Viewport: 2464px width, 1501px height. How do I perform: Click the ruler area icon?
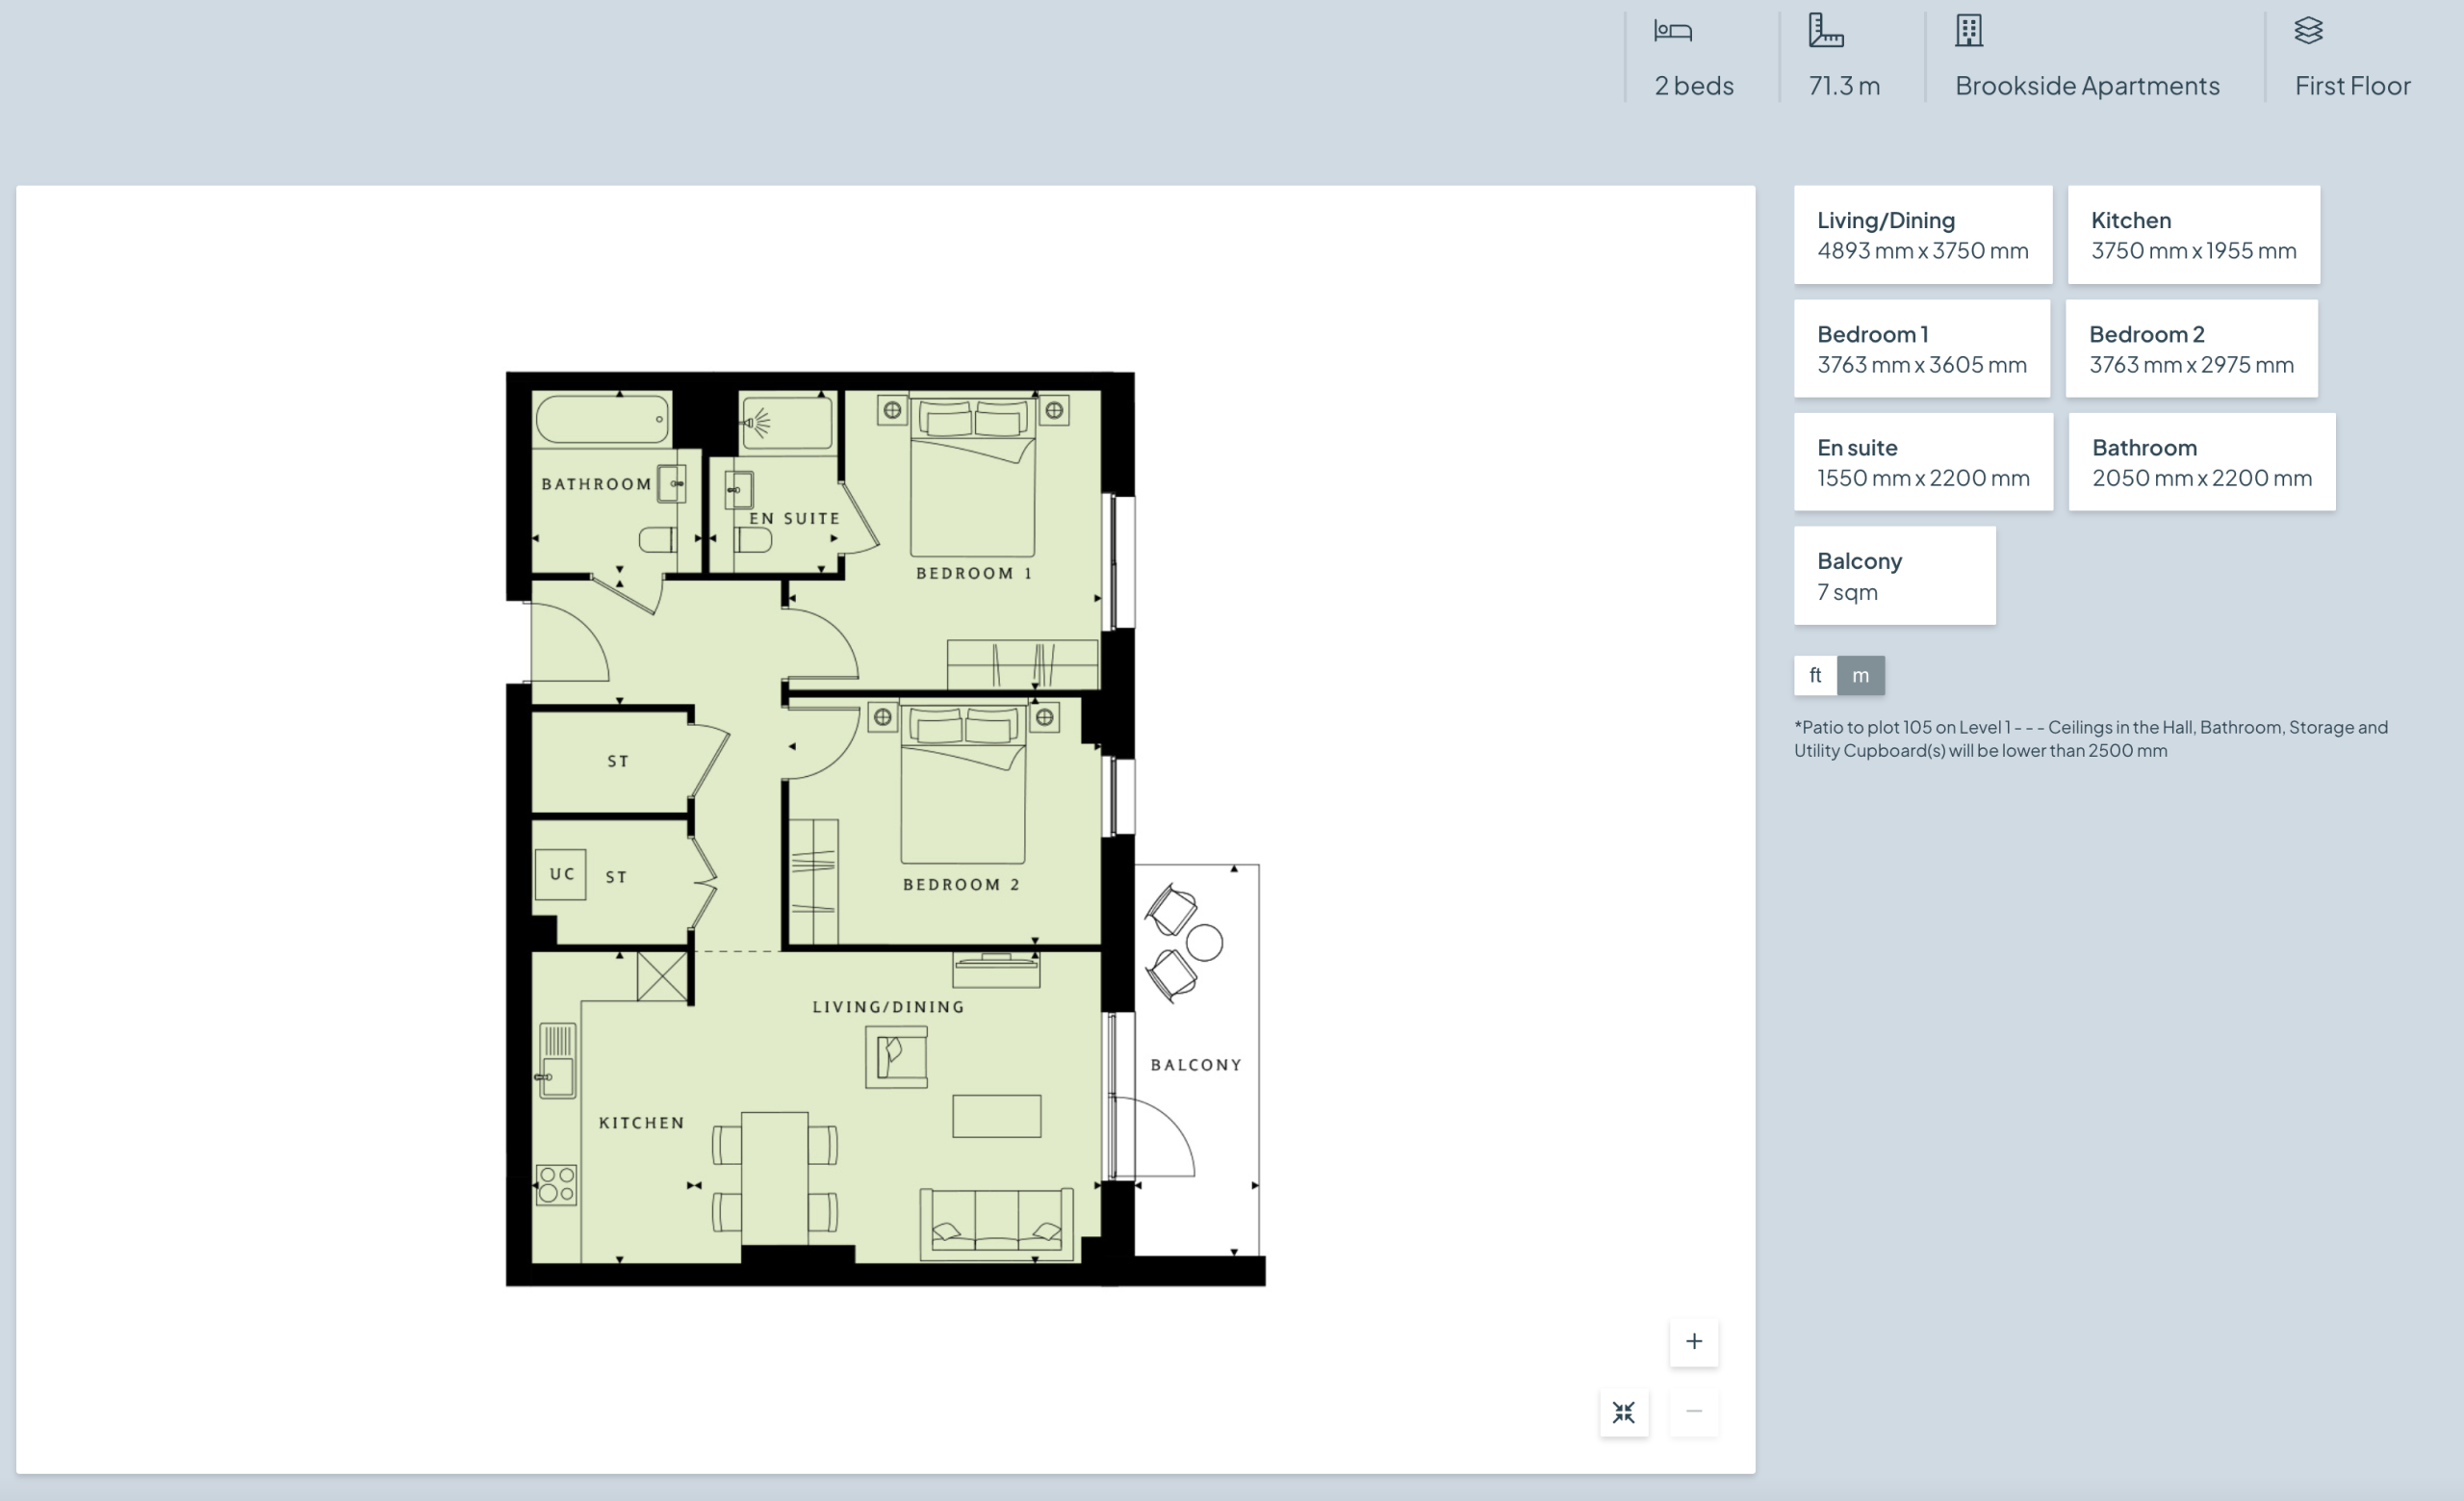click(x=1825, y=30)
